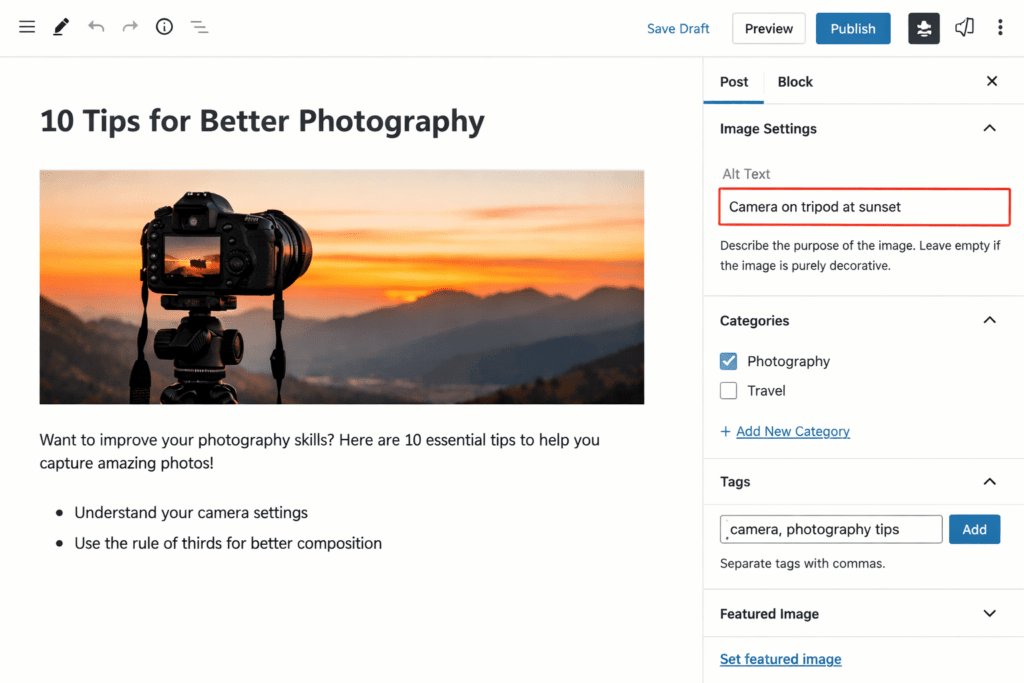Click the undo arrow icon
The width and height of the screenshot is (1024, 683).
click(x=96, y=28)
